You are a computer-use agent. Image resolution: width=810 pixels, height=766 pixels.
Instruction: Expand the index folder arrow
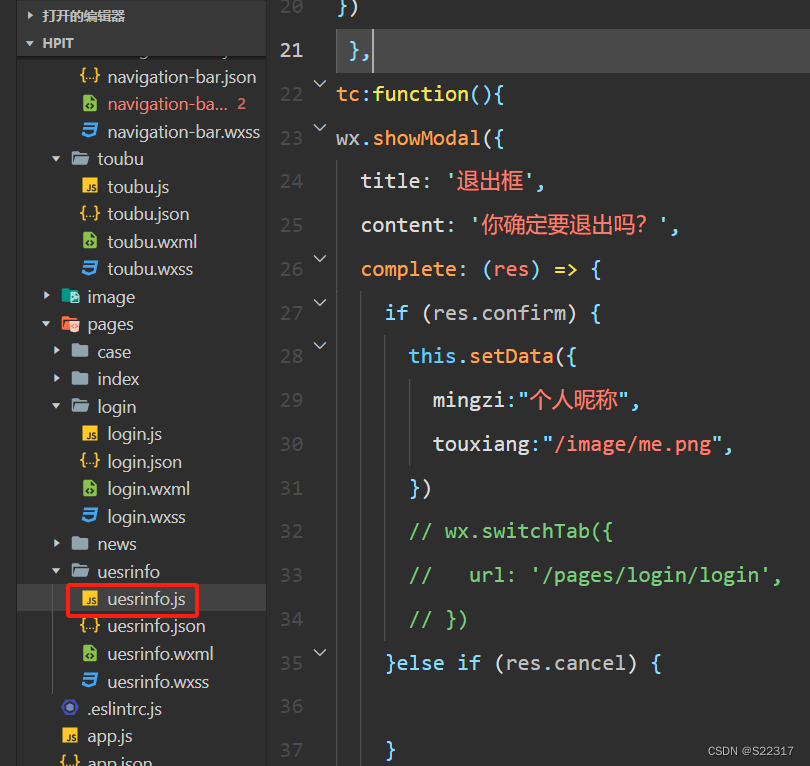click(57, 379)
